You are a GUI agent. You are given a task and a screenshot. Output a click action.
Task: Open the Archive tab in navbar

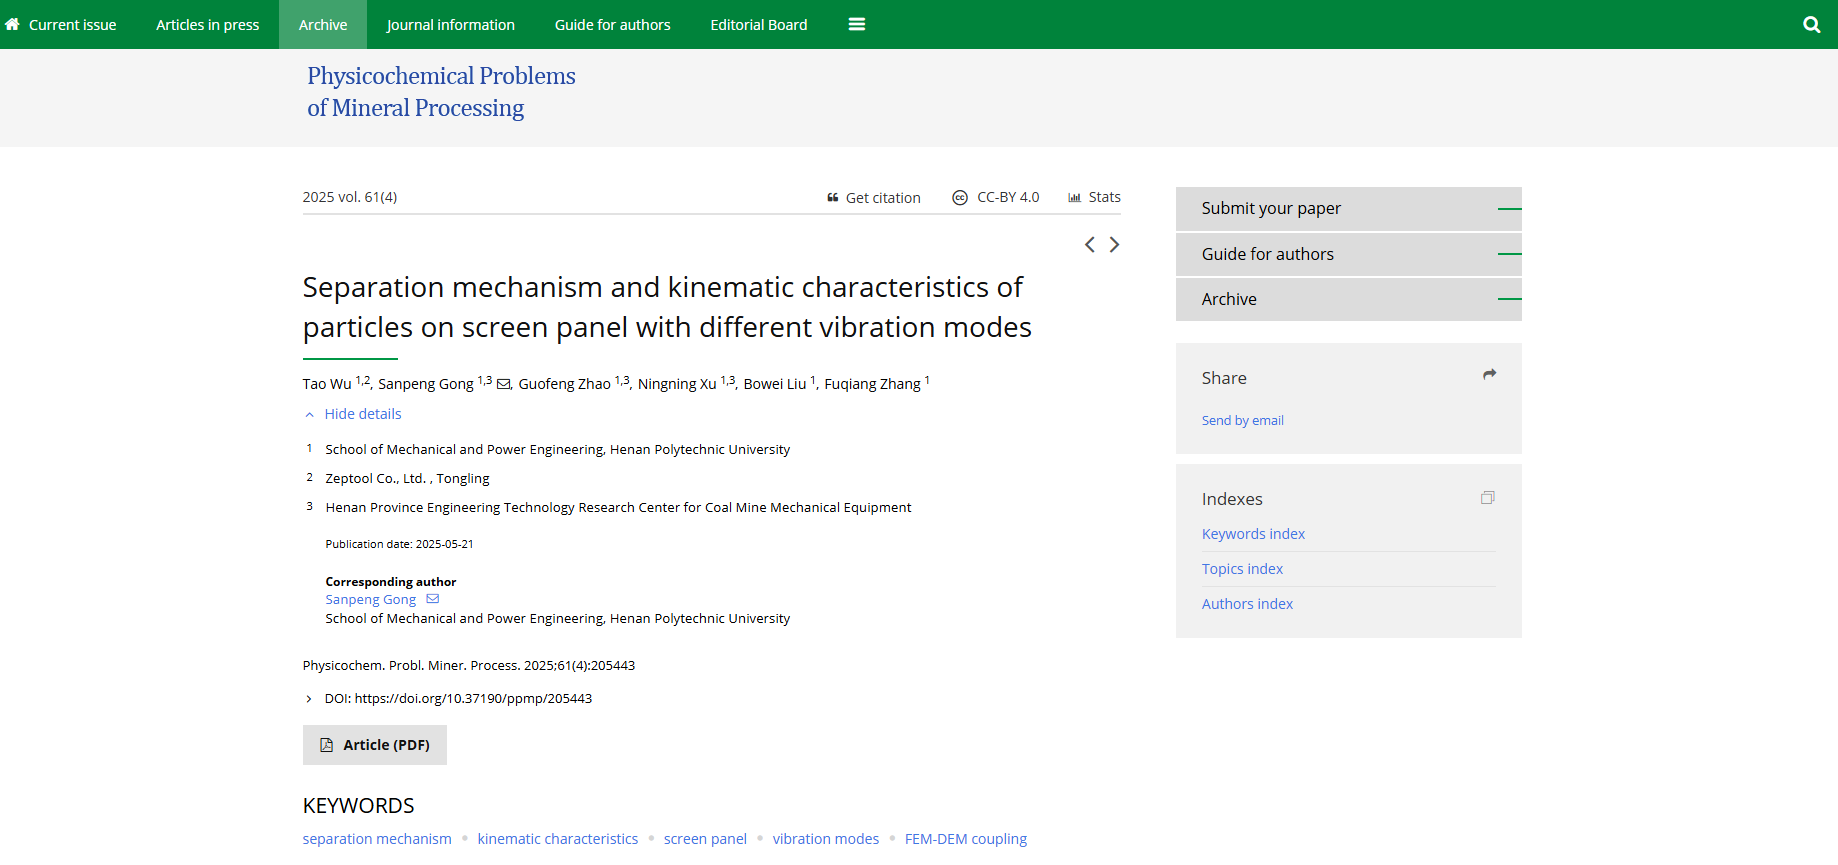click(x=323, y=25)
